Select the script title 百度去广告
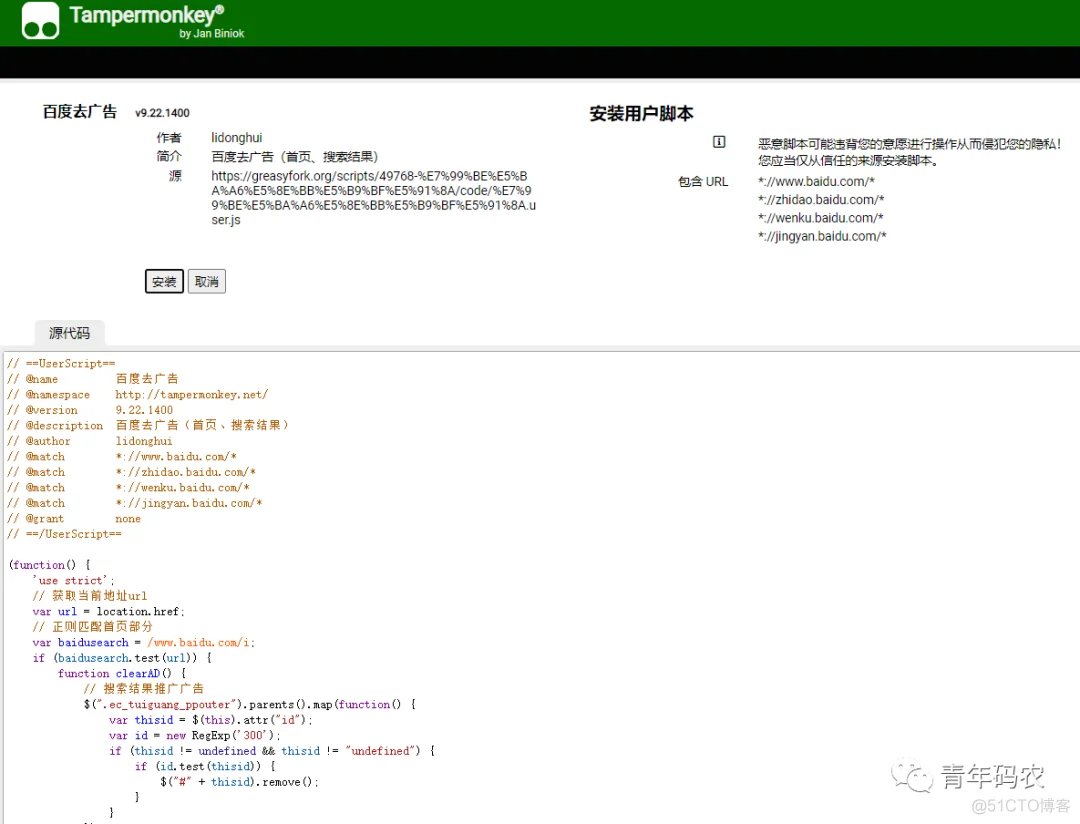Image resolution: width=1080 pixels, height=824 pixels. (x=80, y=112)
